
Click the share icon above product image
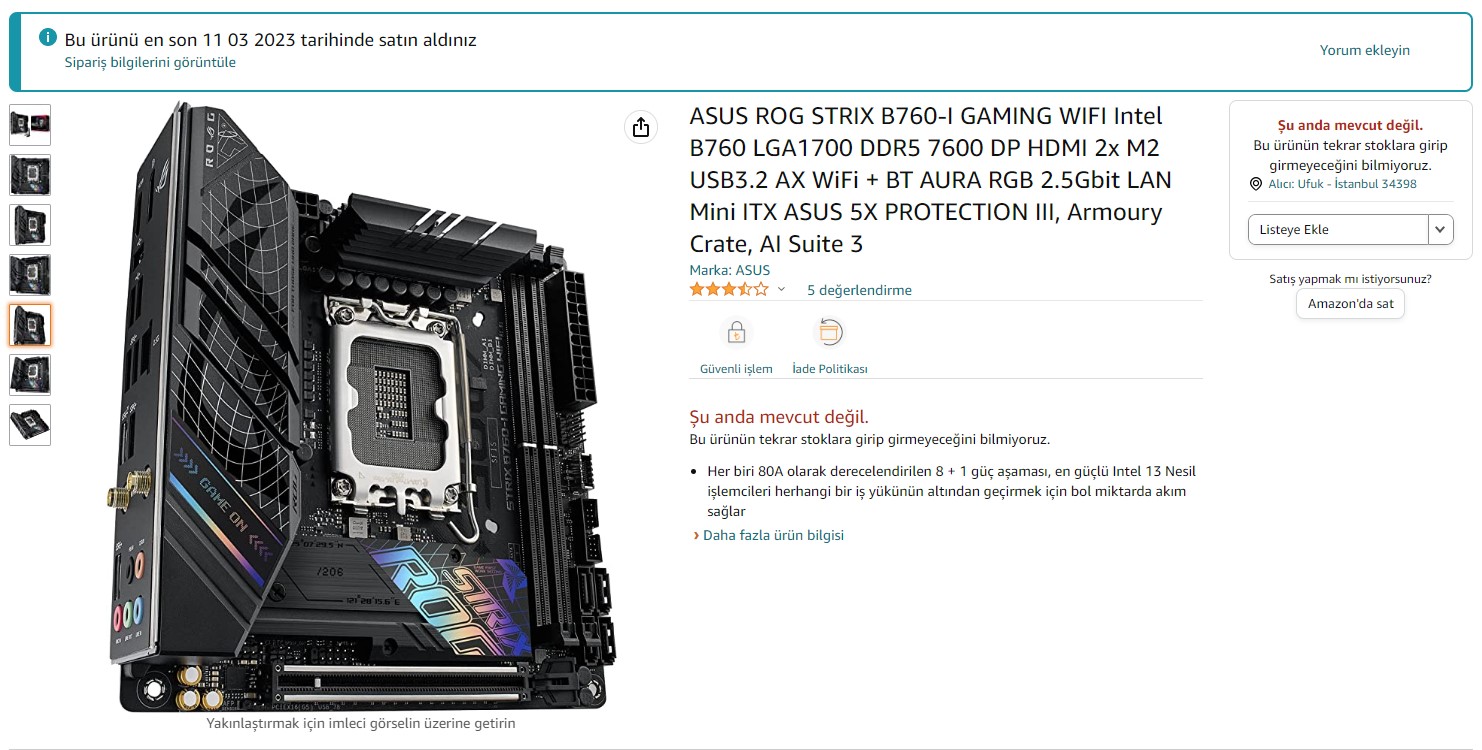point(641,127)
